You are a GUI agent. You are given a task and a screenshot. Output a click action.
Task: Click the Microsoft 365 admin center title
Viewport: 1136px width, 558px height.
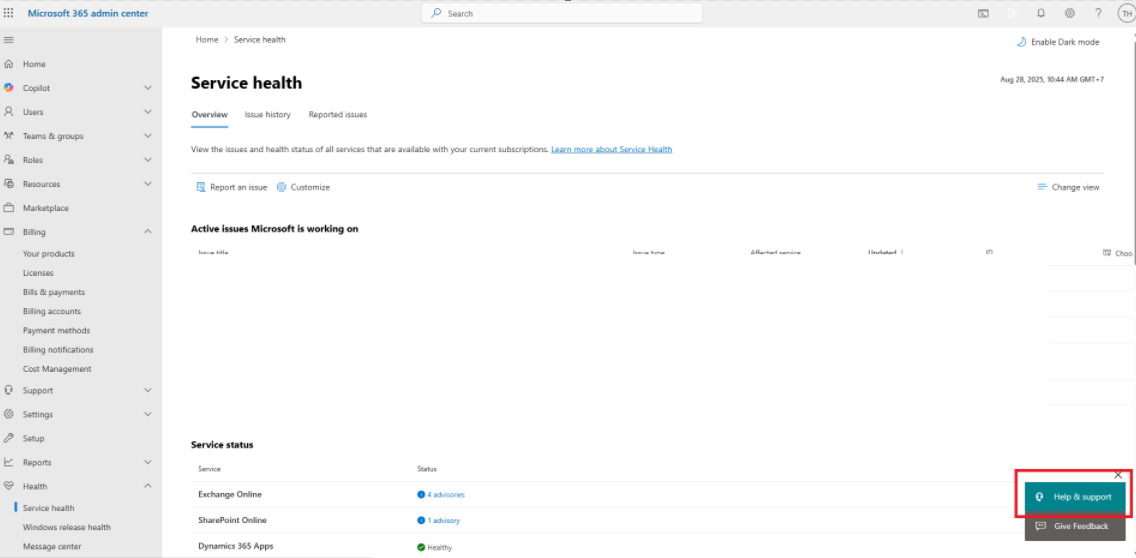tap(88, 13)
